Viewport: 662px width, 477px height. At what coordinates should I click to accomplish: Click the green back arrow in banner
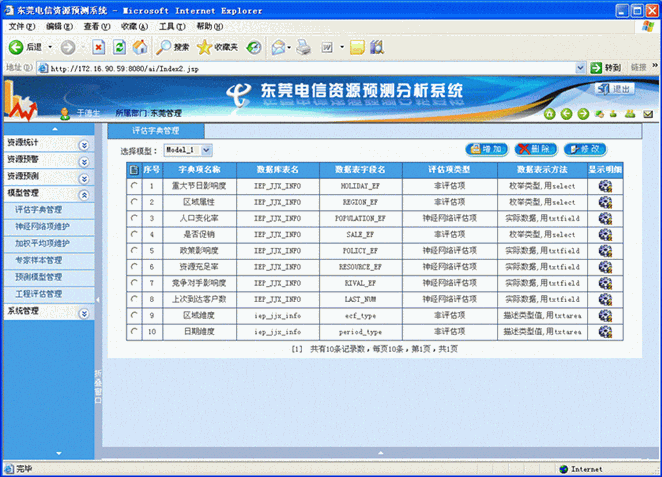click(566, 114)
